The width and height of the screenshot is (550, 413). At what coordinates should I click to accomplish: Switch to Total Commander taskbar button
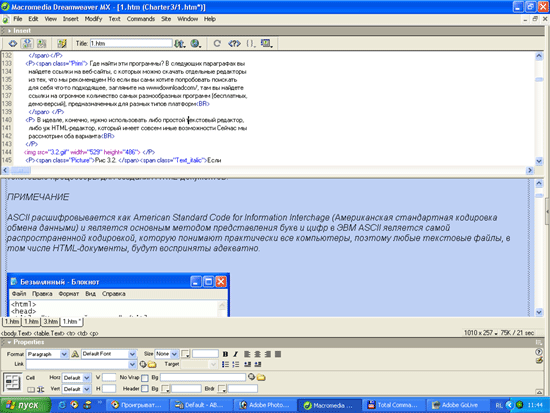tap(393, 405)
